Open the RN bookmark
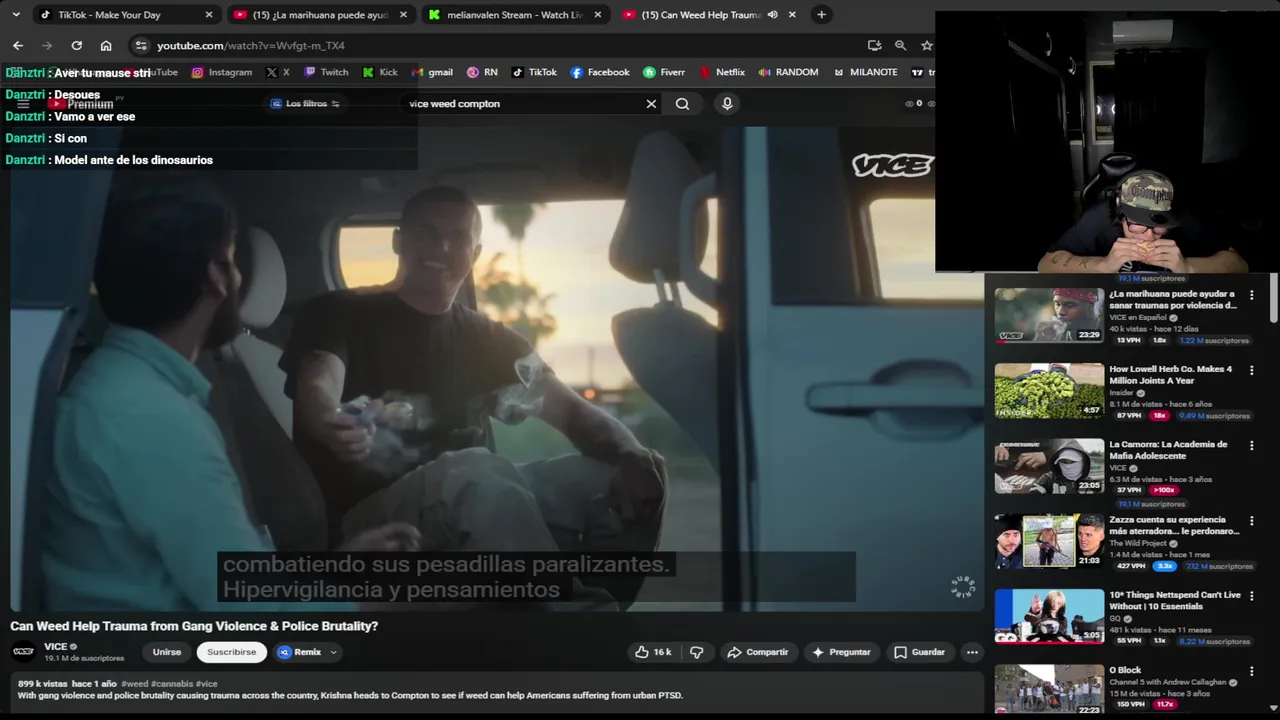This screenshot has width=1280, height=720. pos(482,72)
